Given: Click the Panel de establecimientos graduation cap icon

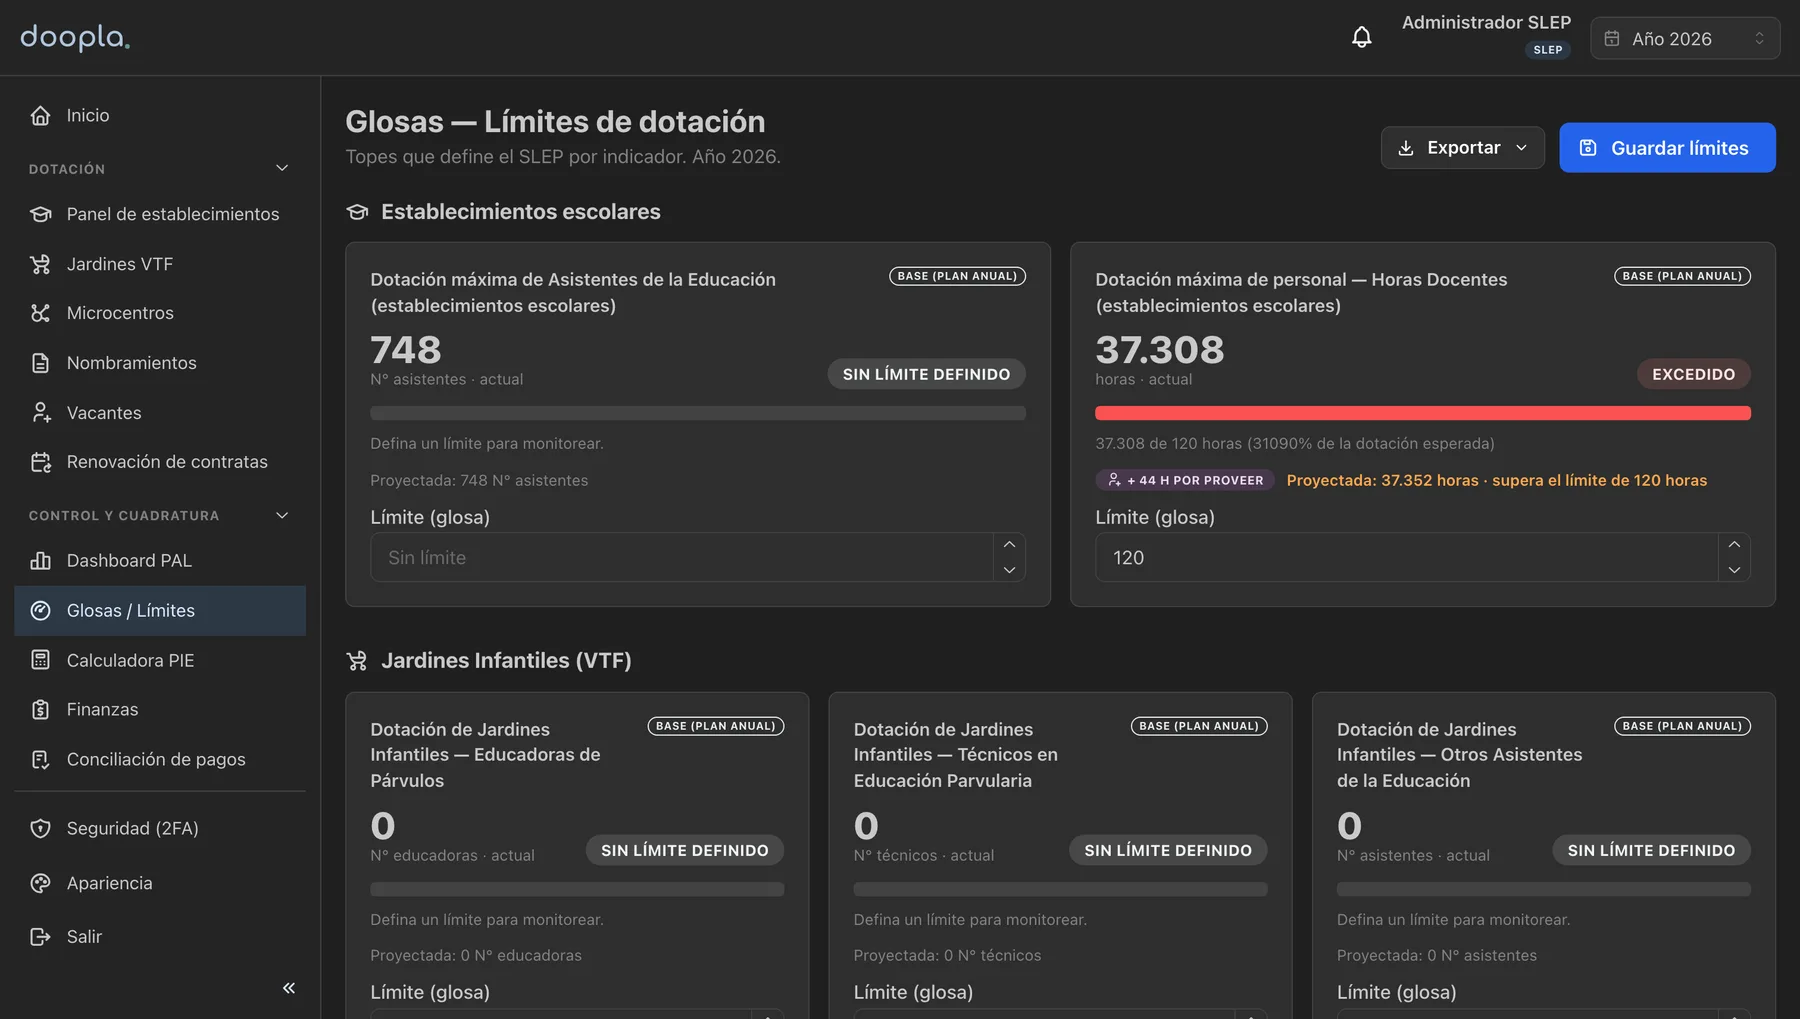Looking at the screenshot, I should click(x=40, y=214).
